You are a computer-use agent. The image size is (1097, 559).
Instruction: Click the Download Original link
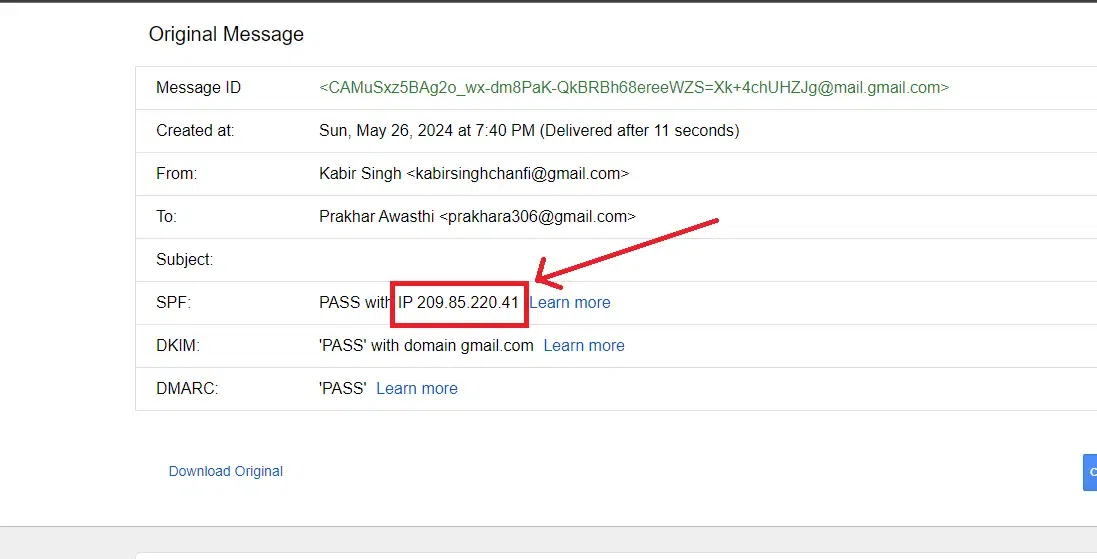point(226,471)
